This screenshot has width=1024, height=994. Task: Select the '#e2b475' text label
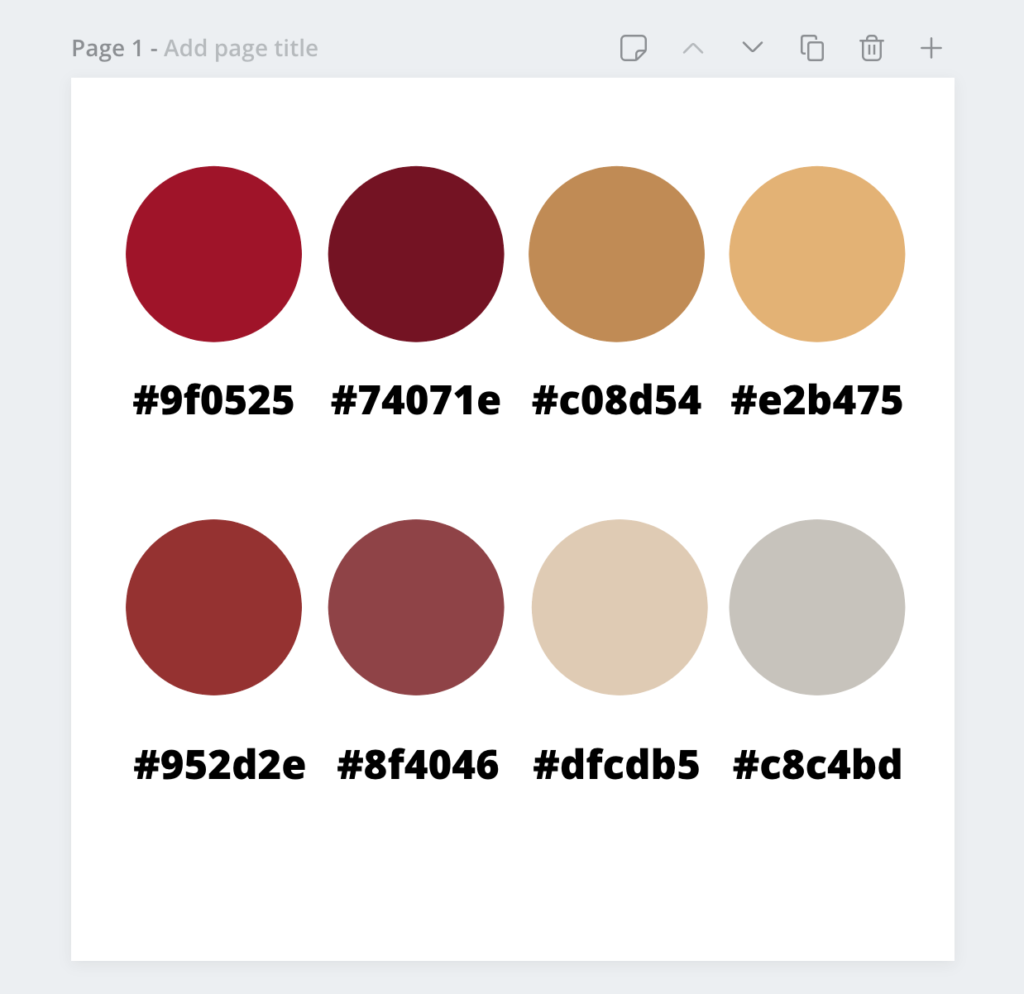(x=817, y=400)
